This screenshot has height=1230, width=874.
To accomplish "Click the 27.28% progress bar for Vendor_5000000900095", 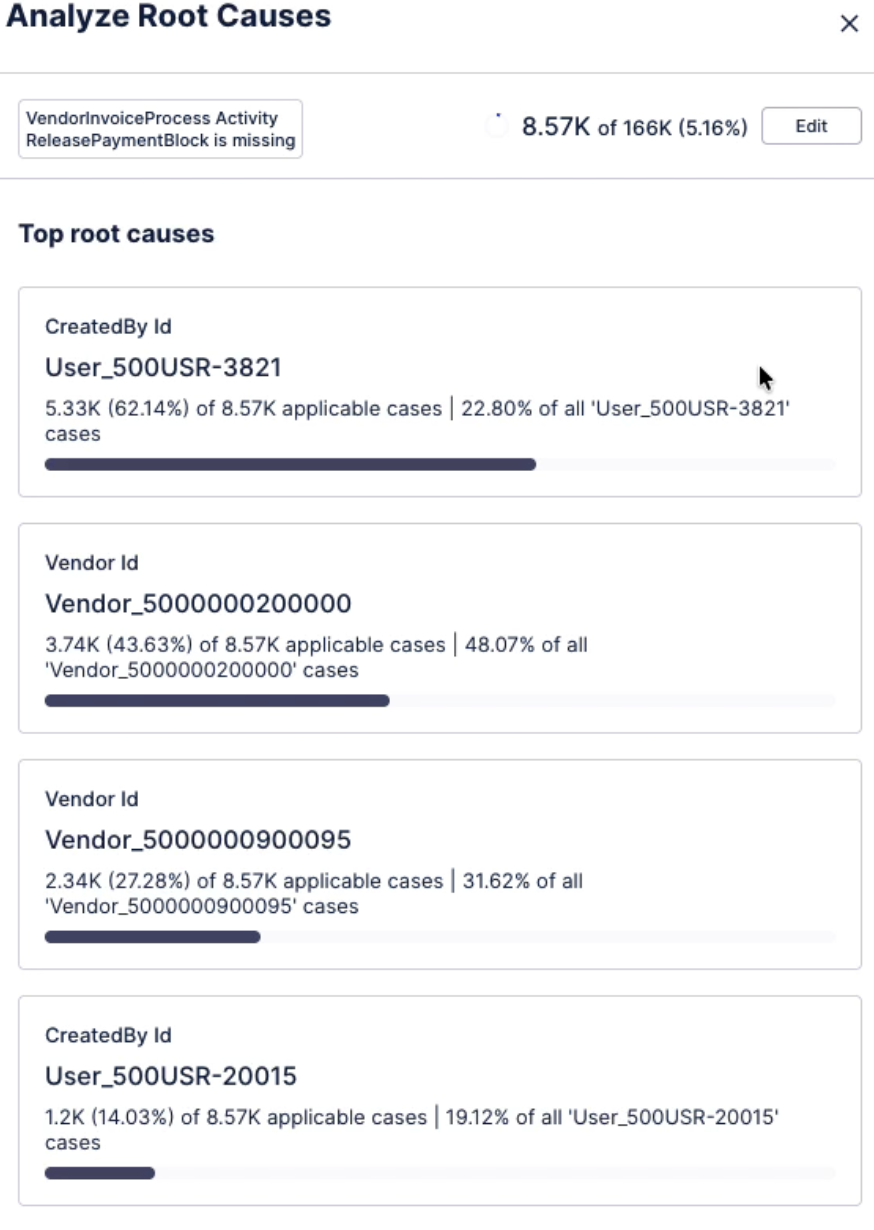I will tap(152, 937).
